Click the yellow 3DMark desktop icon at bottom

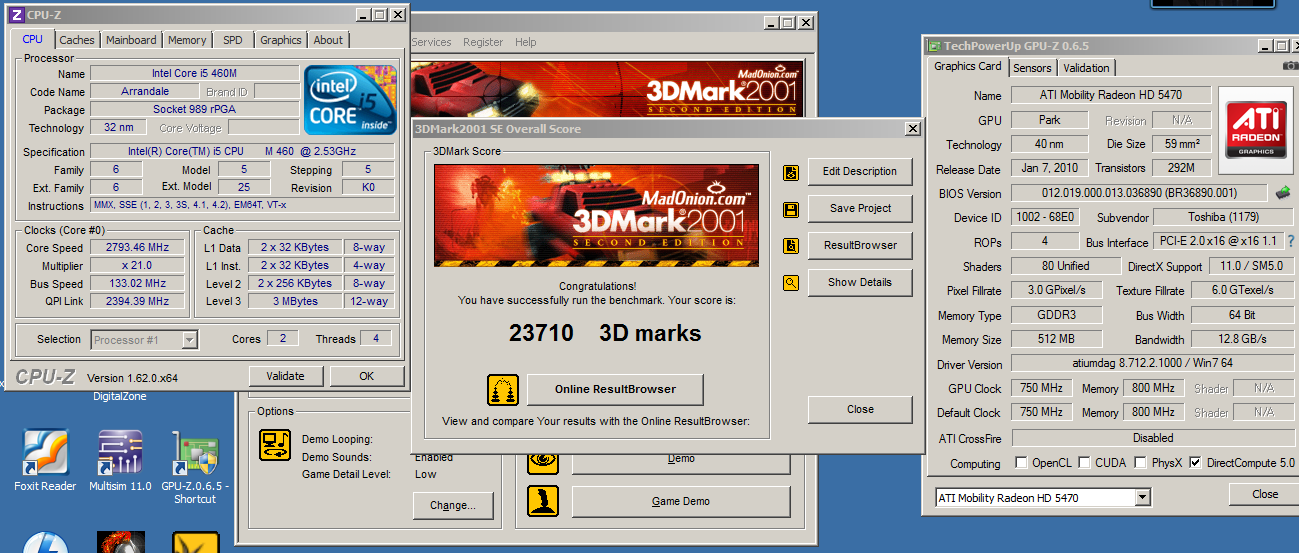195,541
